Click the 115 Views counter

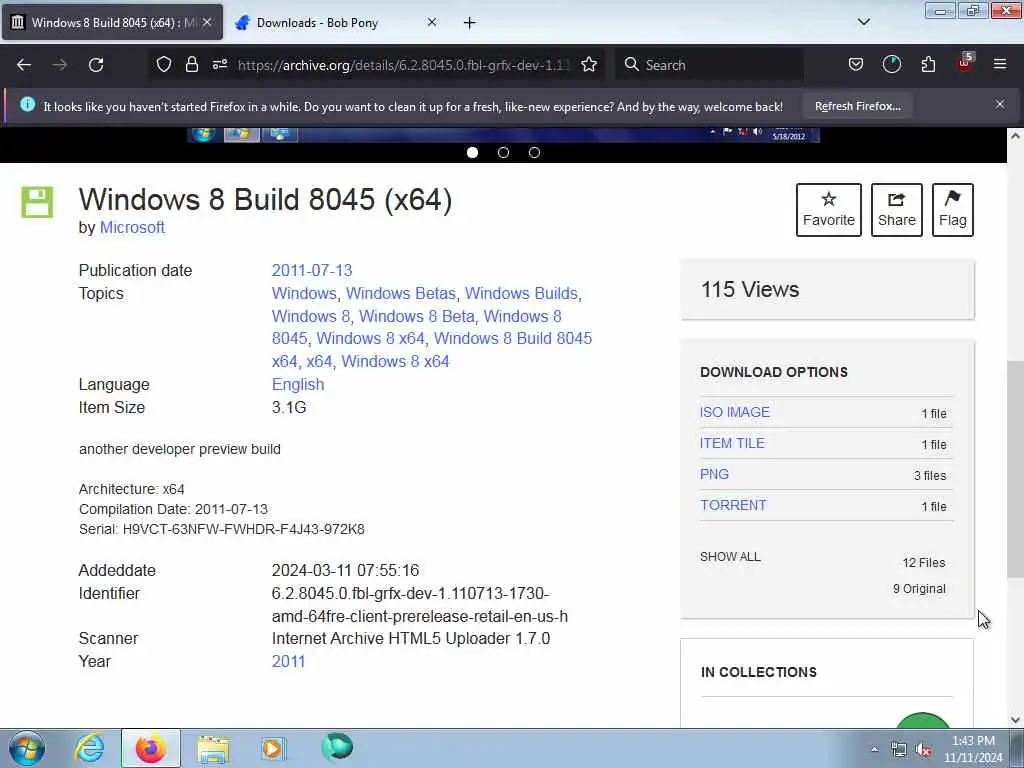(750, 289)
